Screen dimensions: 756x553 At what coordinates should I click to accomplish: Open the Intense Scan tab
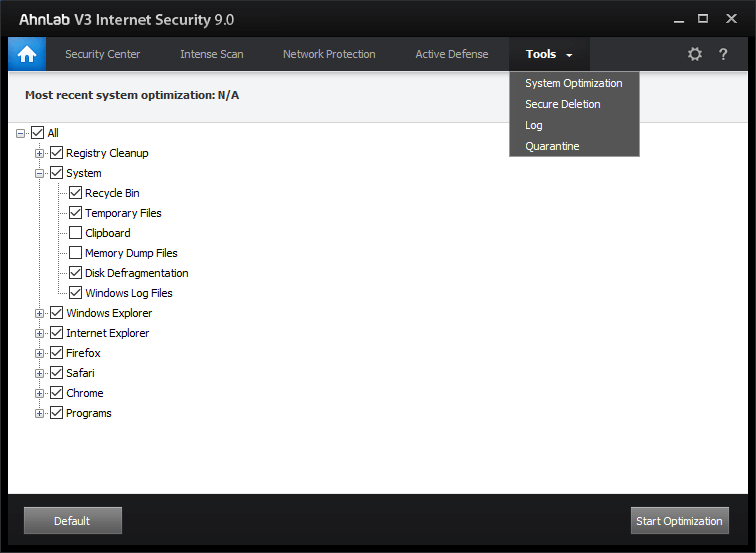point(211,54)
